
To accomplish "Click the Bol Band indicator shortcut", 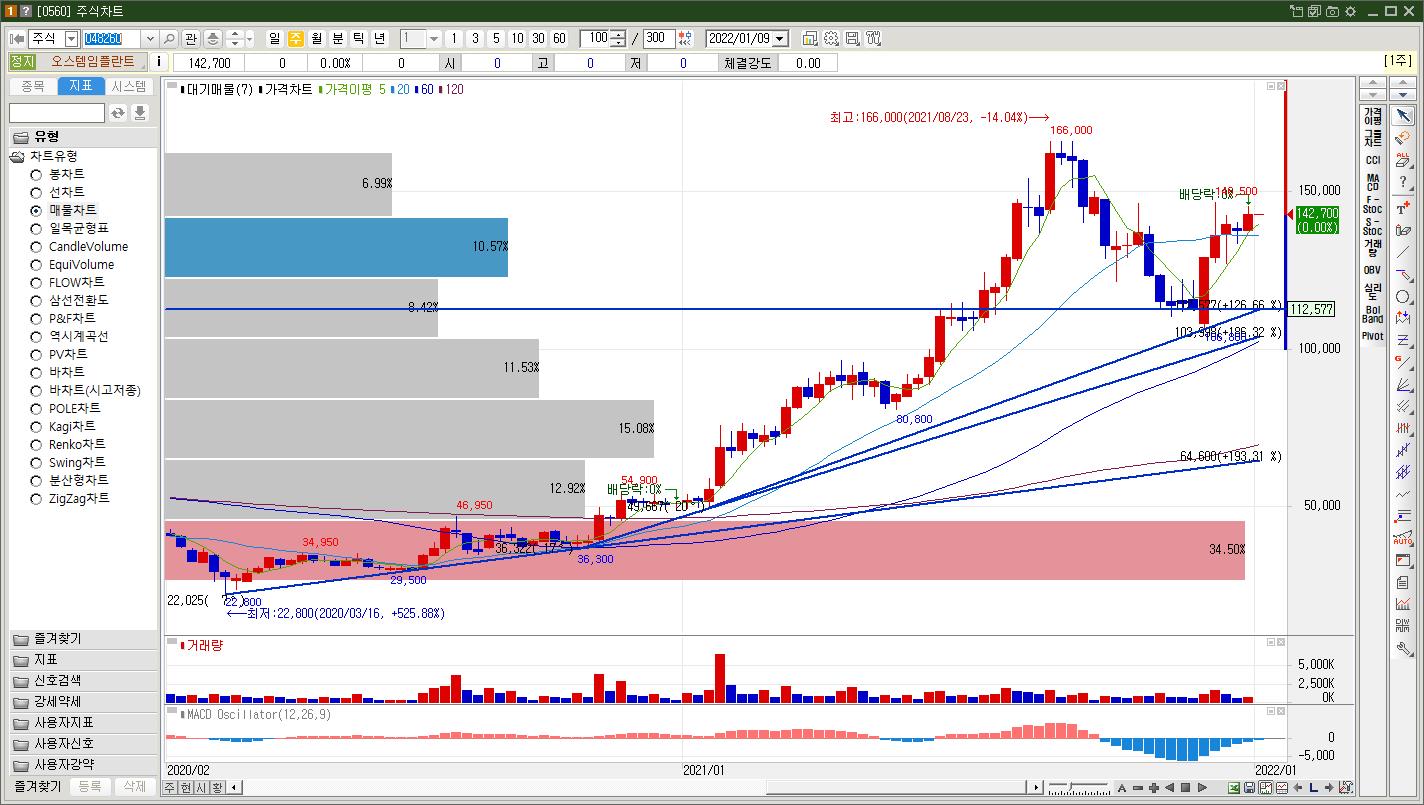I will [x=1372, y=314].
